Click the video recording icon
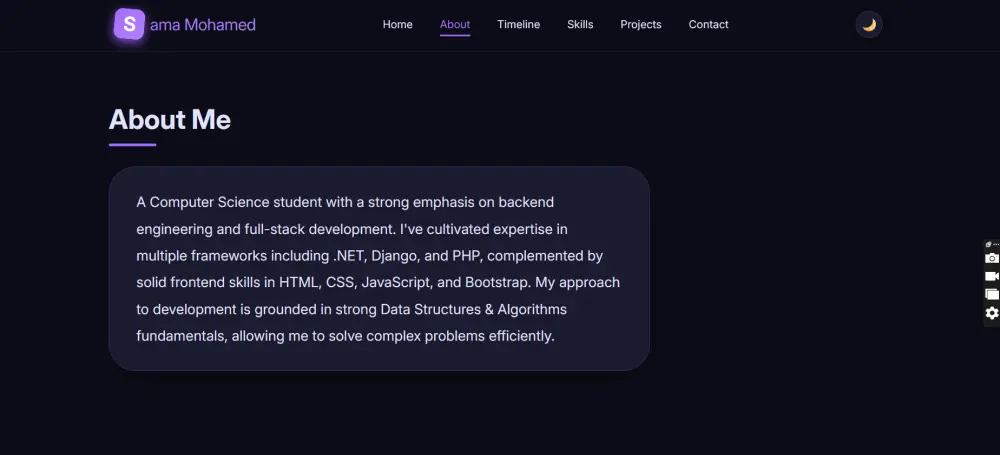The height and width of the screenshot is (455, 1000). [x=992, y=276]
